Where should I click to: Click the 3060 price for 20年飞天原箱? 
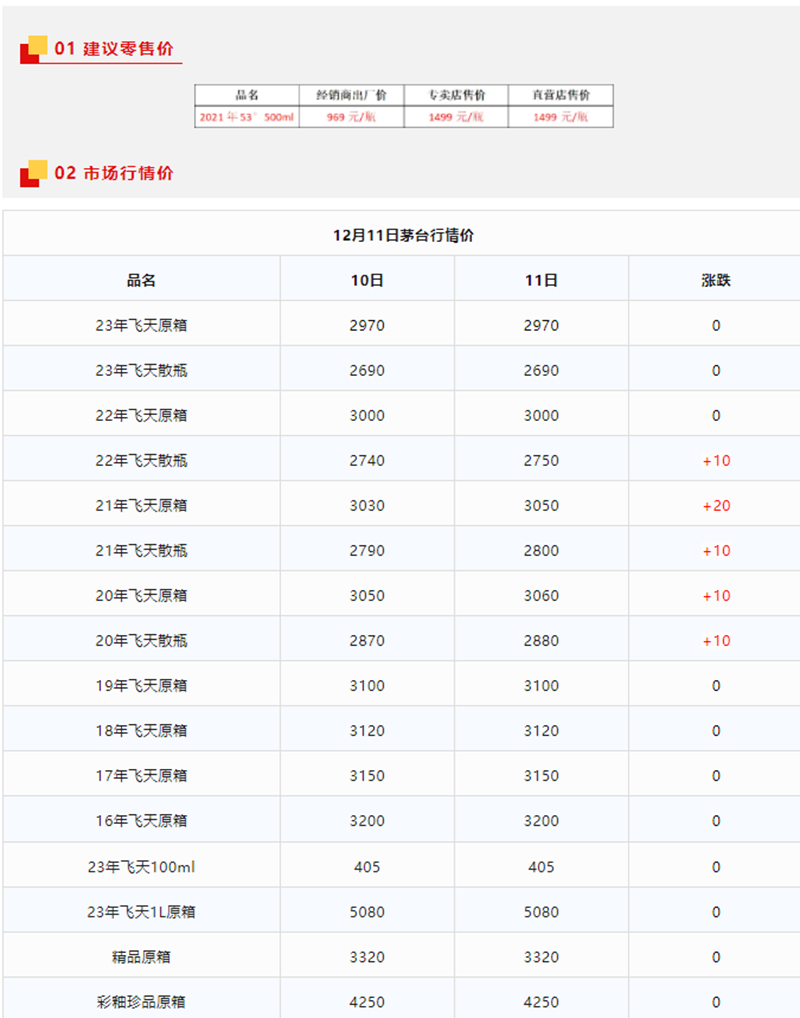coord(542,596)
